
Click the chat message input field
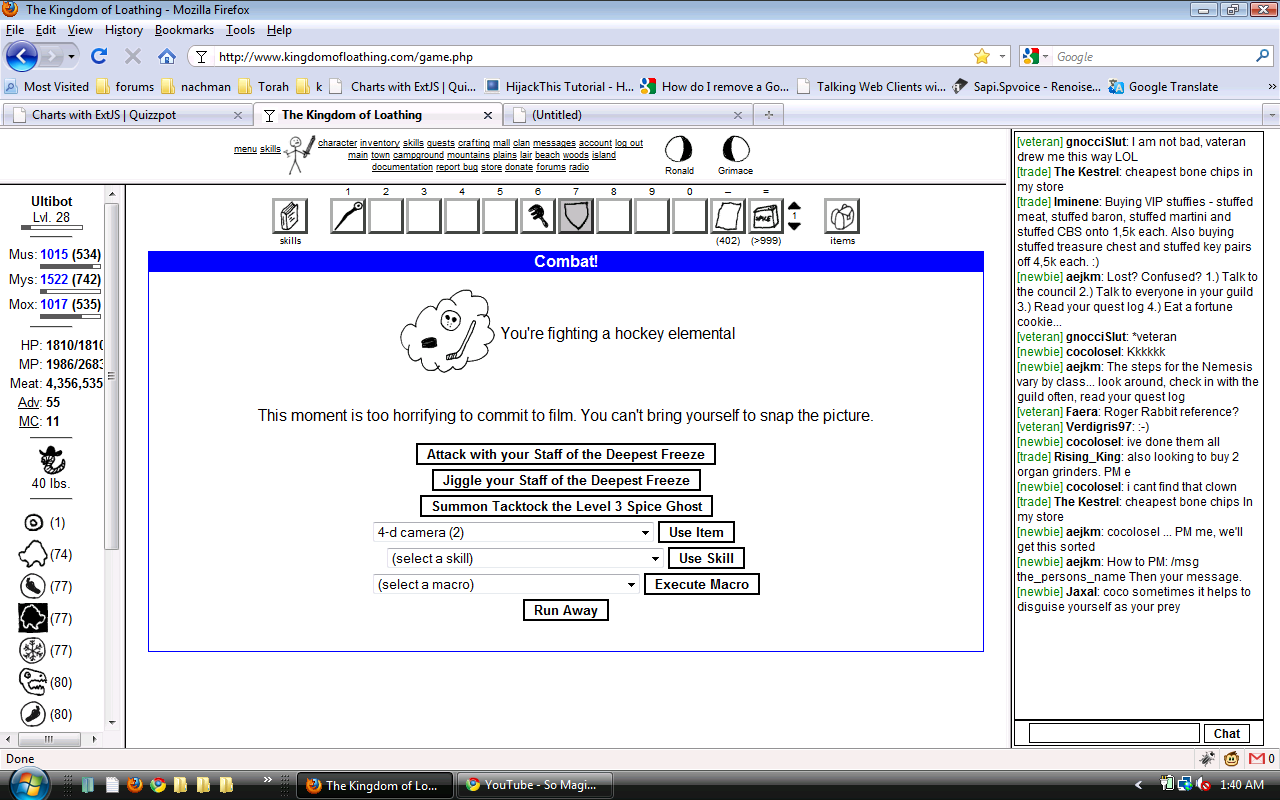[1114, 733]
